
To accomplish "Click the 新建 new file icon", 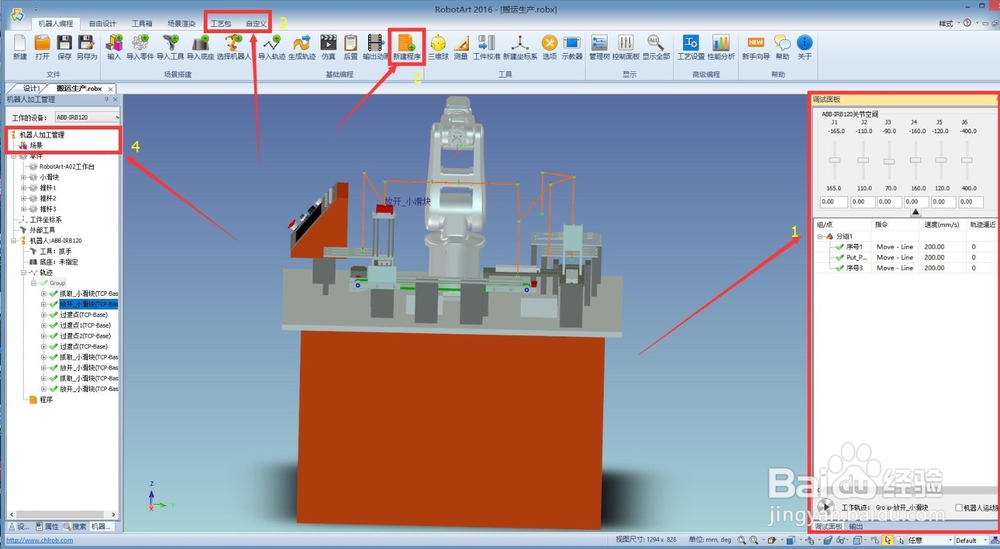I will click(x=20, y=47).
